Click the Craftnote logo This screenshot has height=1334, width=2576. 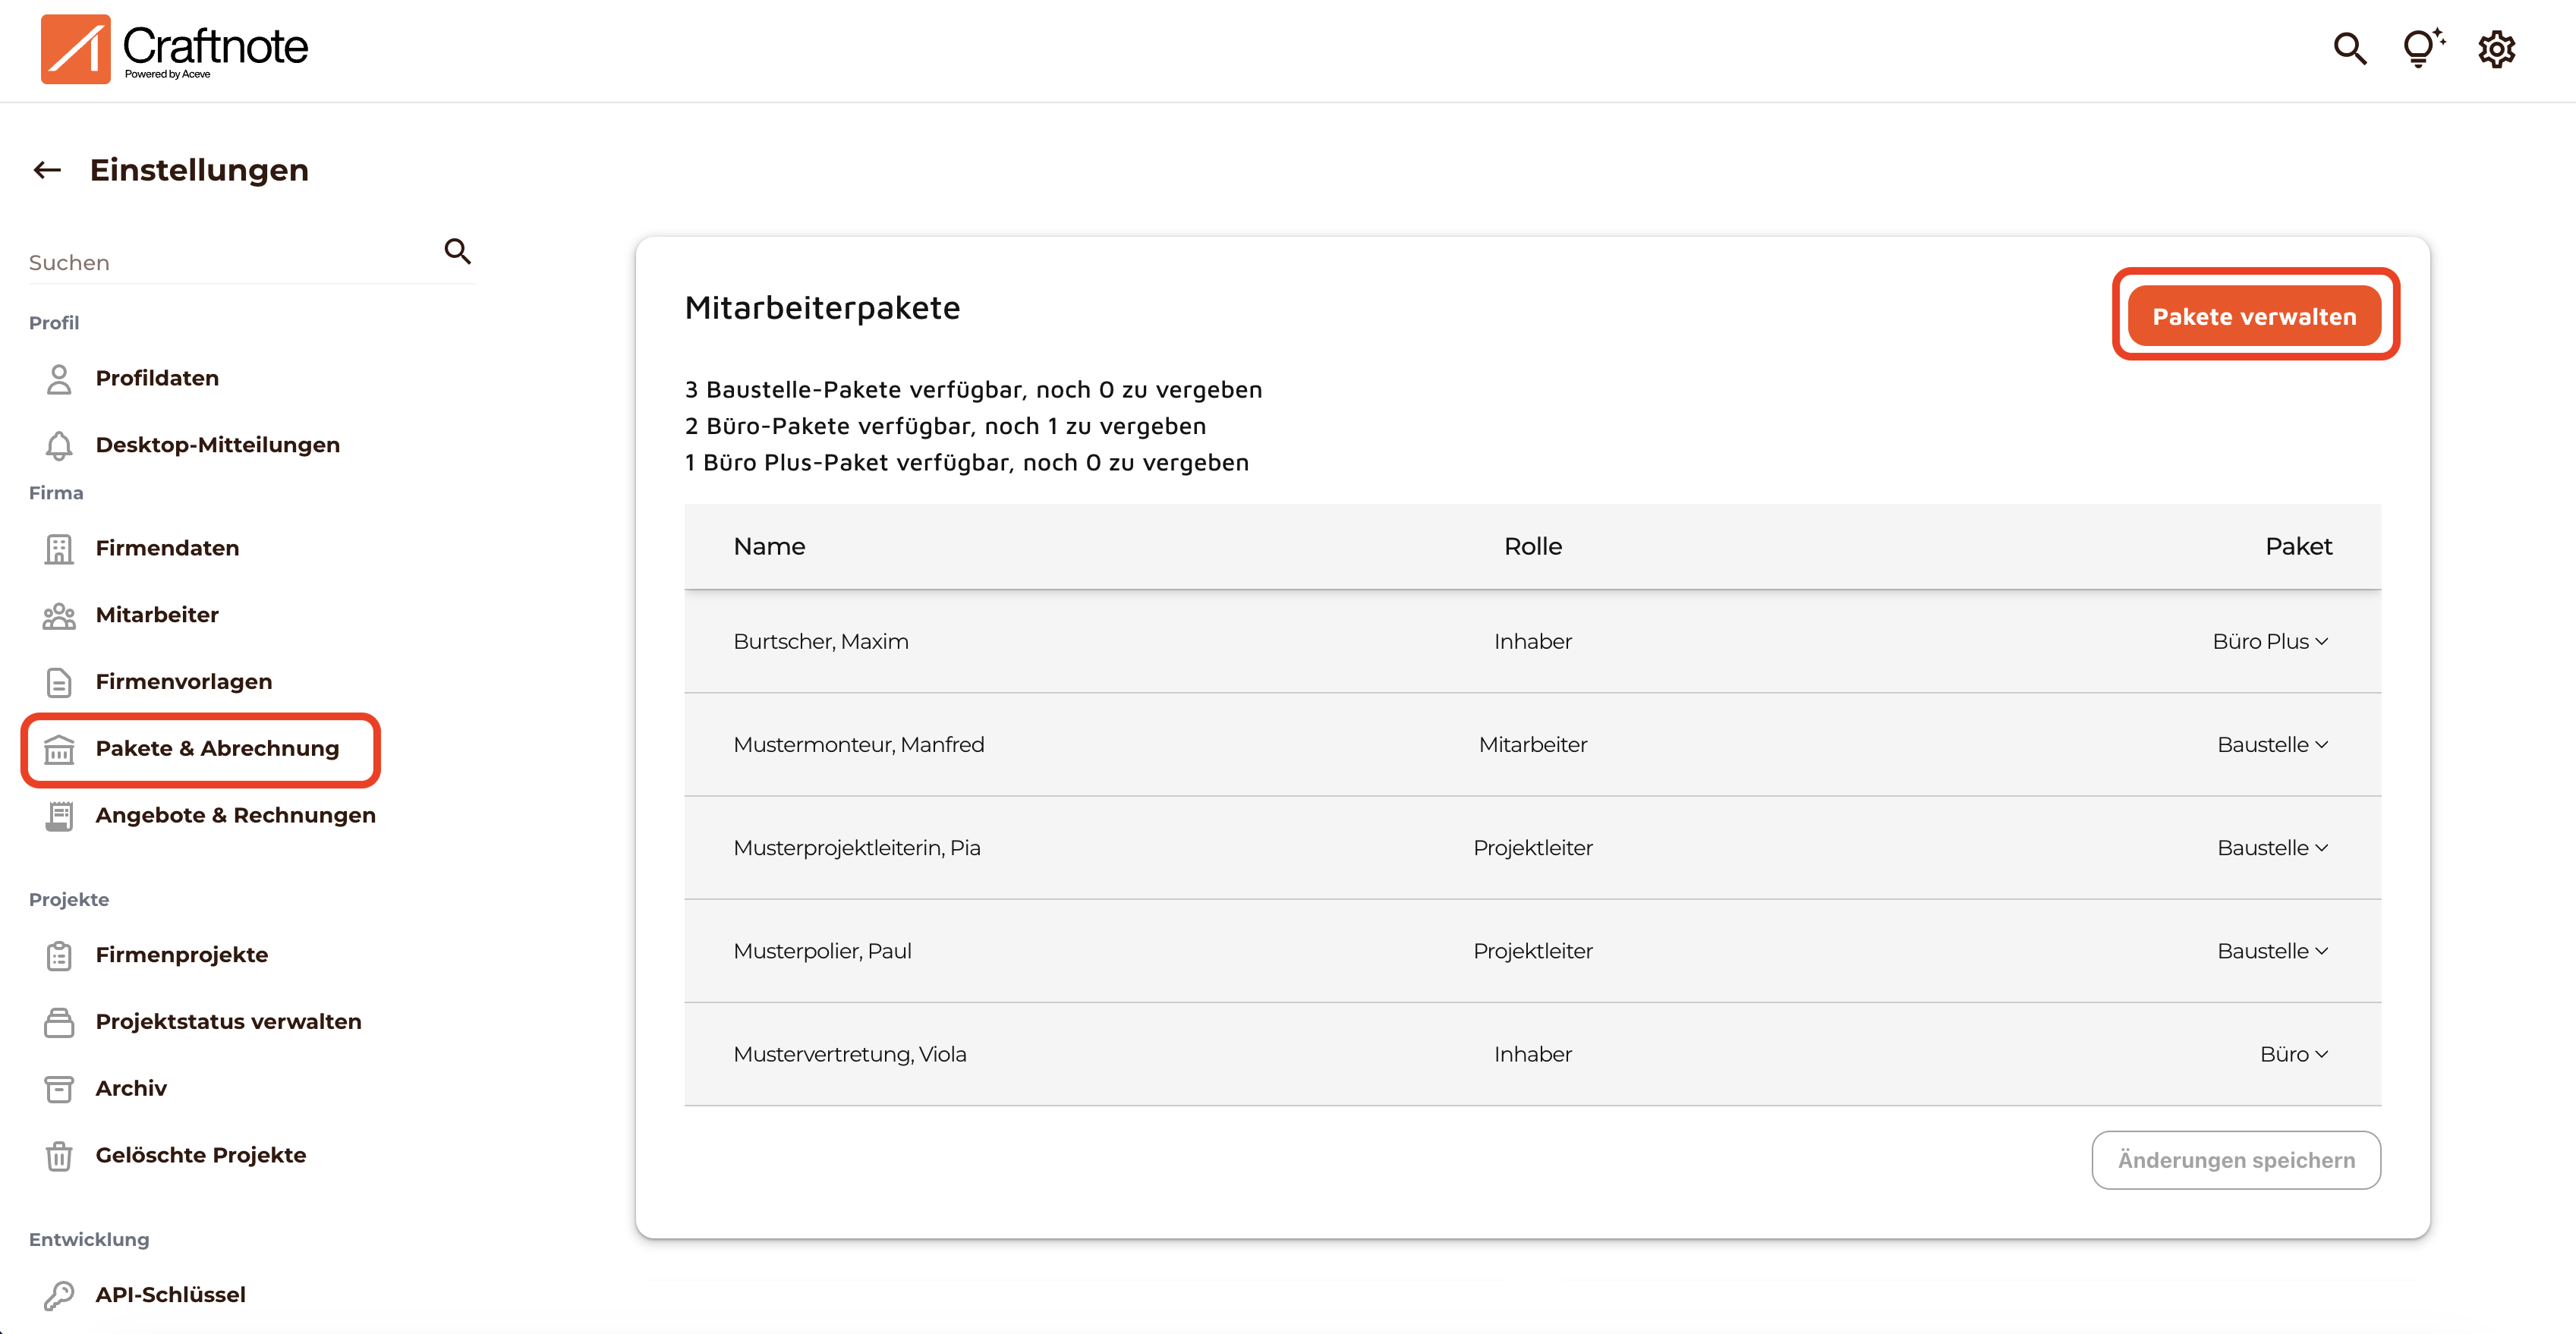175,48
